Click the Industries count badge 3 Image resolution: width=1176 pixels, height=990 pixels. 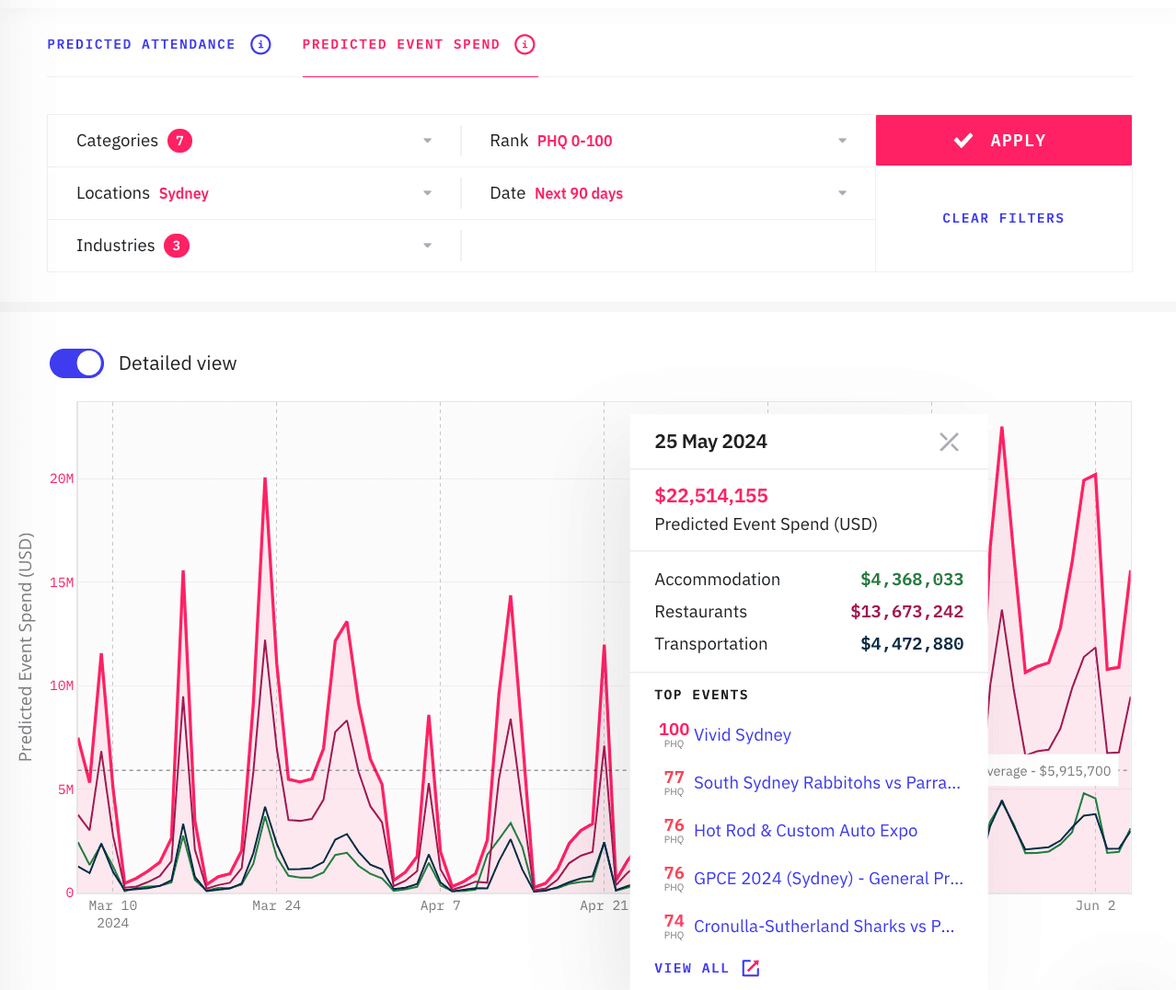tap(177, 246)
